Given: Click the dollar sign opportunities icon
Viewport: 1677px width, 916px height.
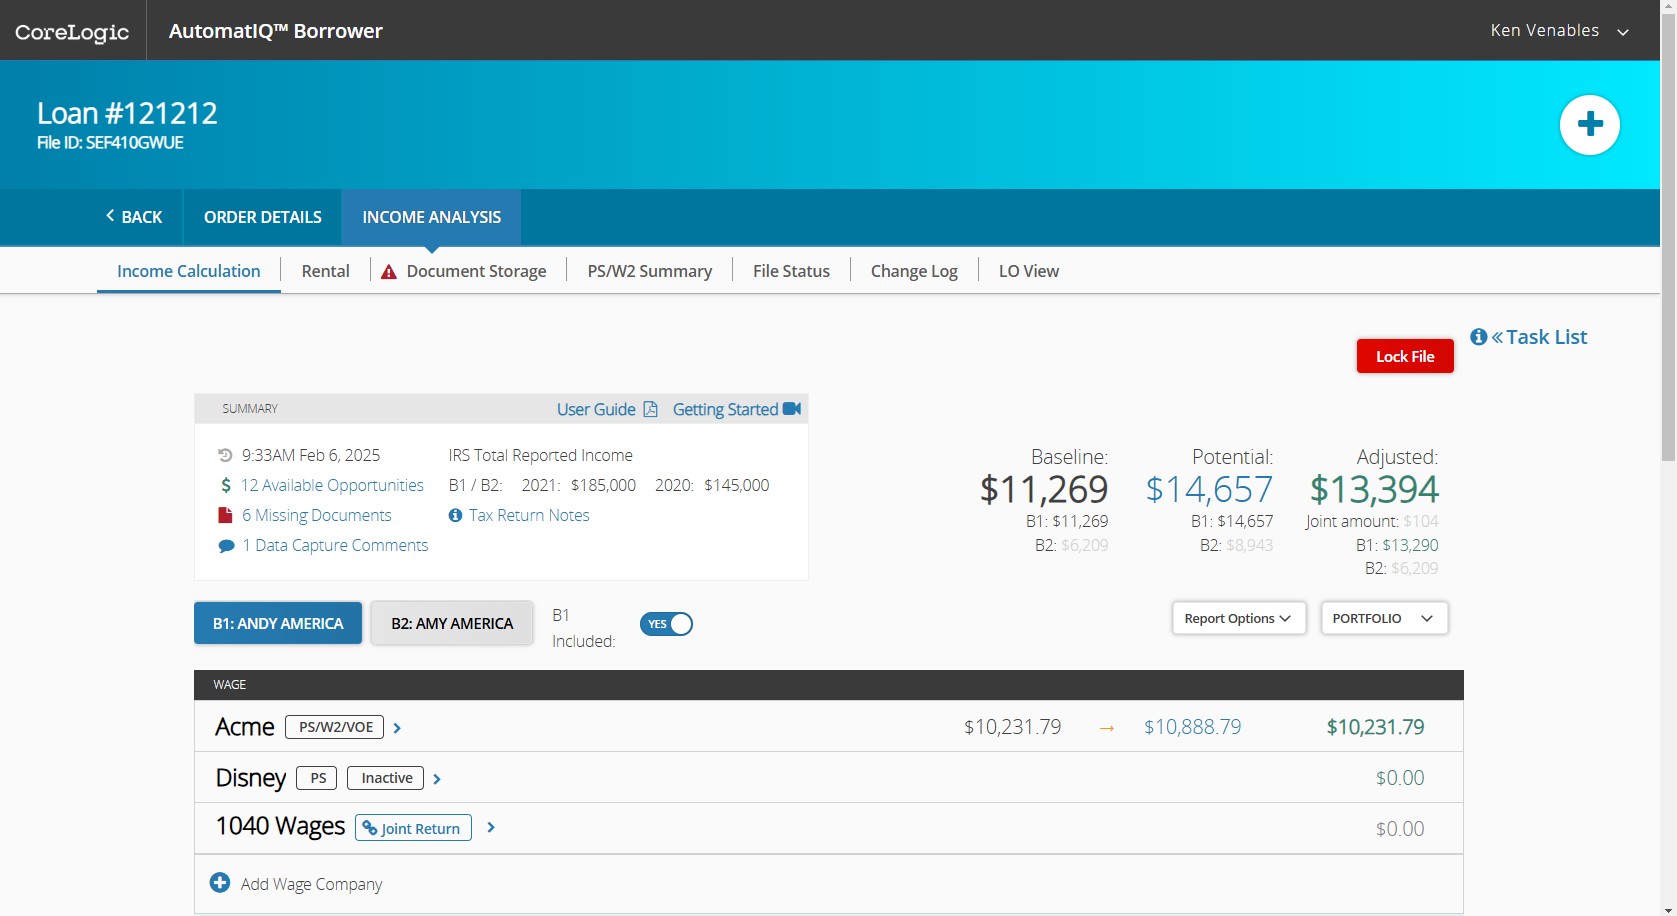Looking at the screenshot, I should click(226, 485).
